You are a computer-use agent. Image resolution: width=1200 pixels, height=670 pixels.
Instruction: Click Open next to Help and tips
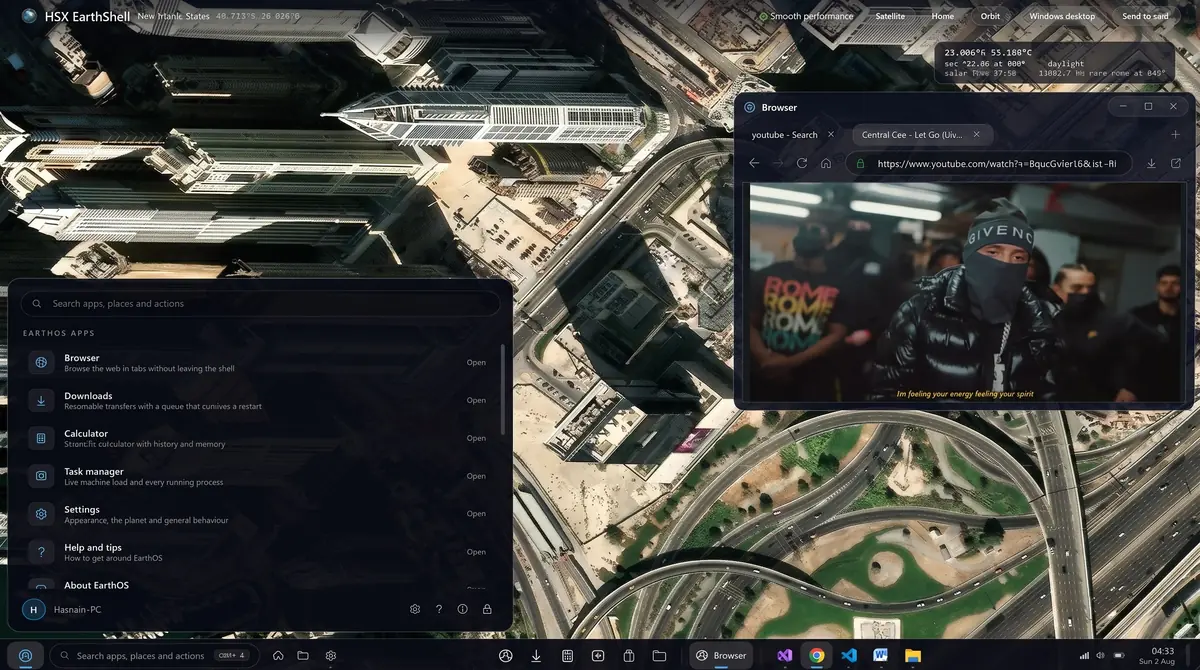[x=476, y=552]
